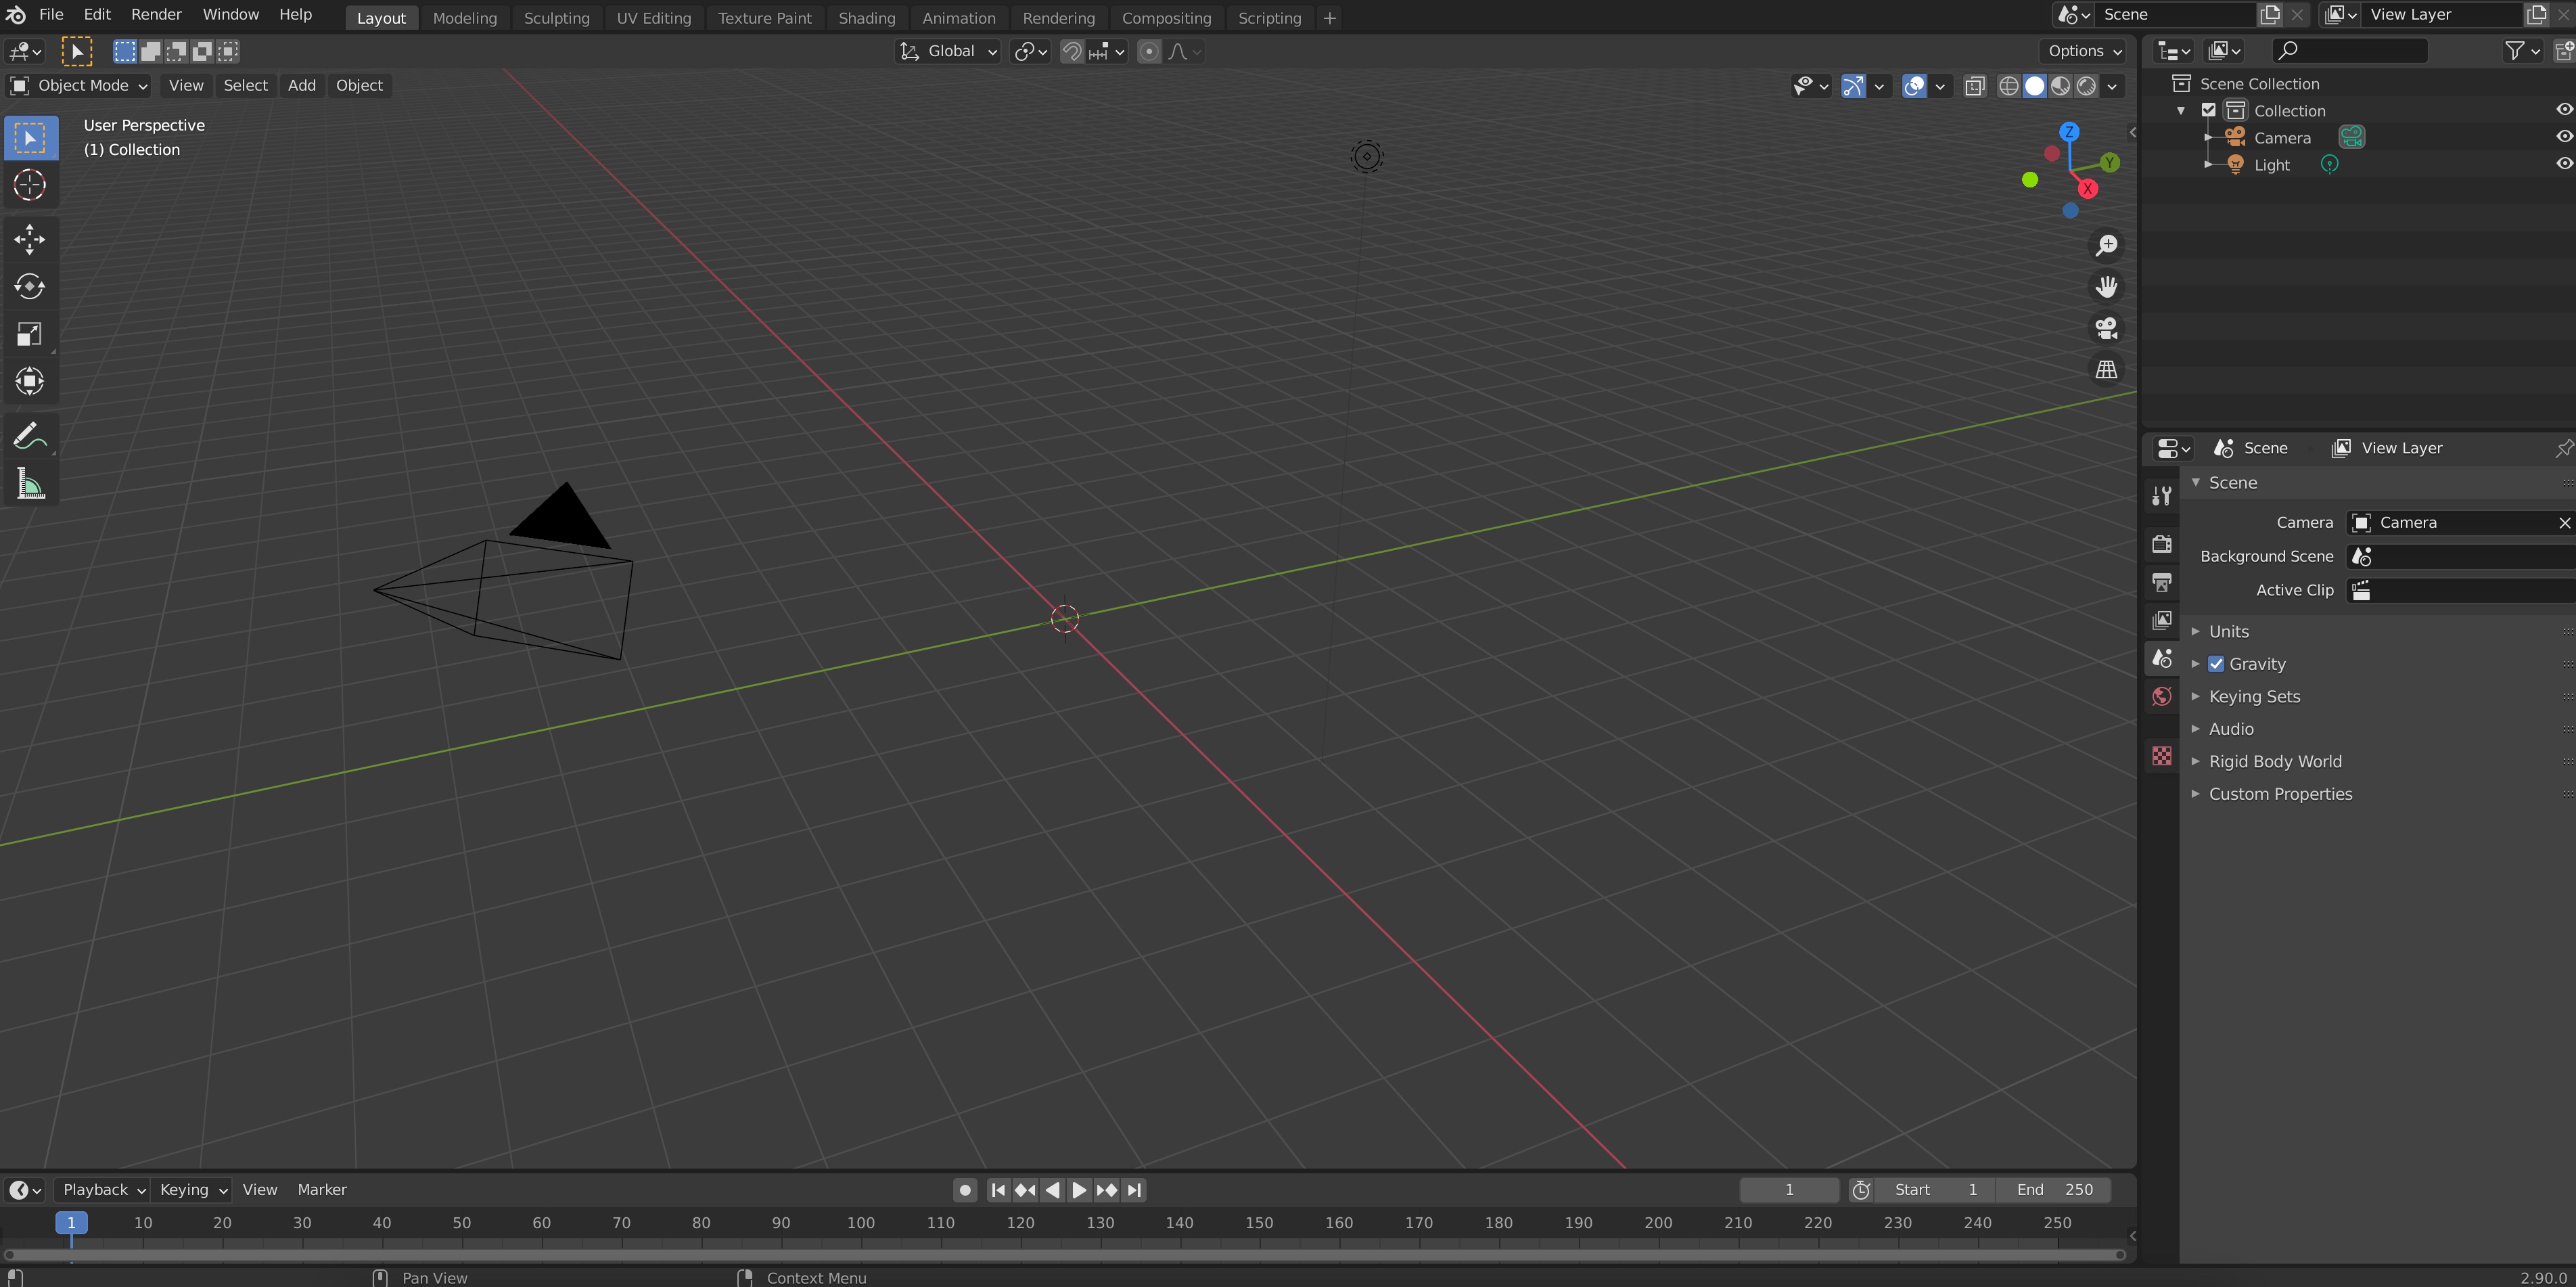Switch to wireframe viewport shading
Viewport: 2576px width, 1287px height.
tap(2008, 86)
